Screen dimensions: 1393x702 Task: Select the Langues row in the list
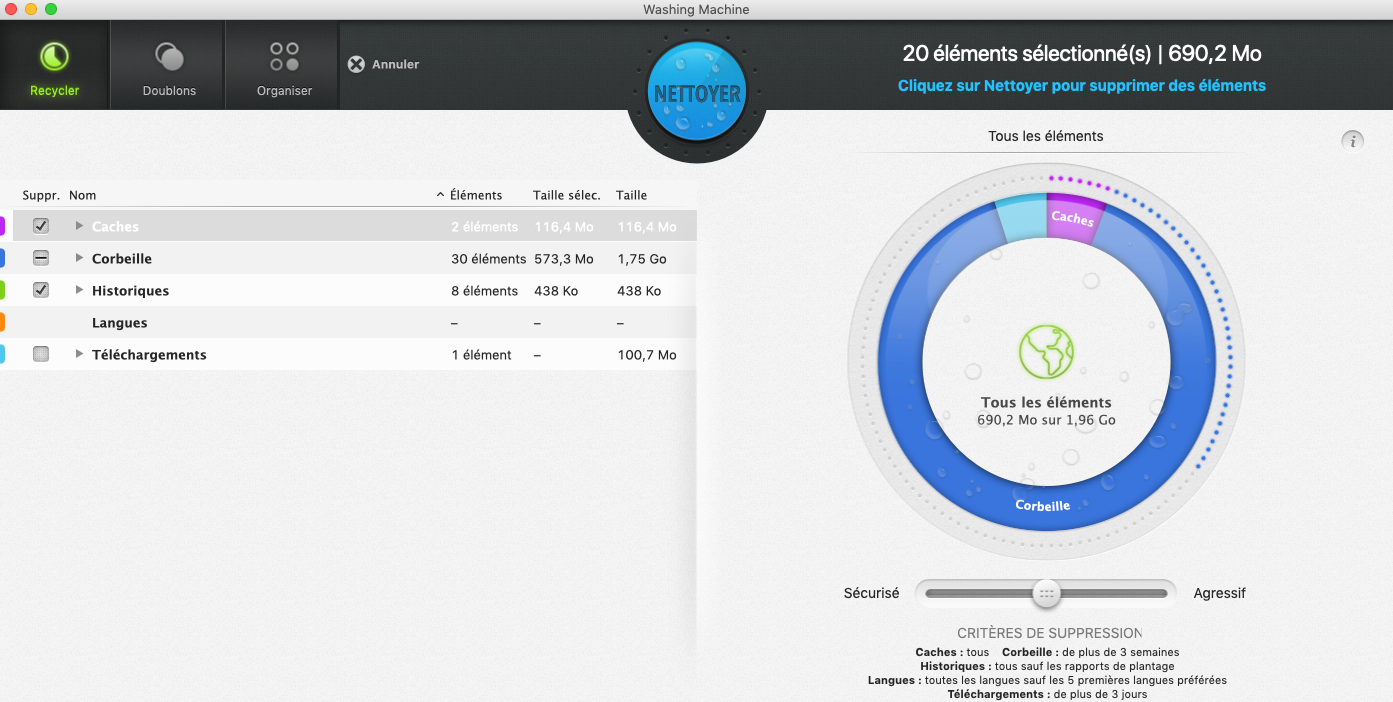tap(120, 323)
